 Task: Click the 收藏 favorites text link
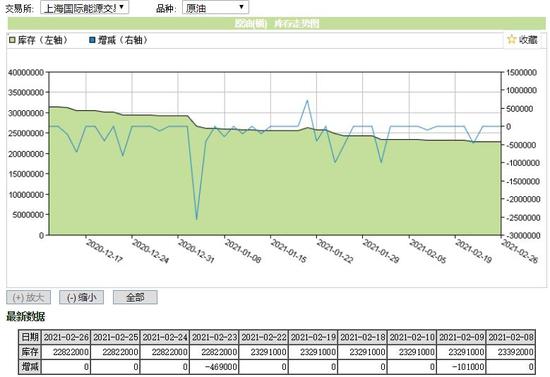(x=528, y=40)
